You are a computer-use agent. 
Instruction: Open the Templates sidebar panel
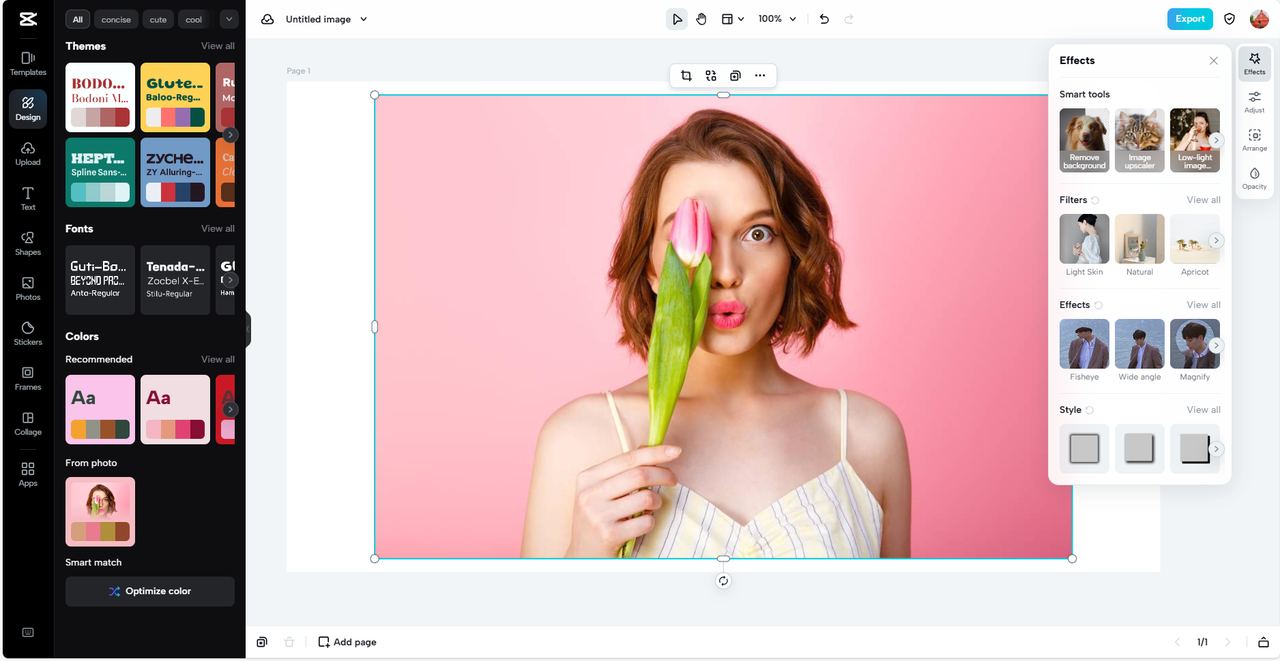(28, 64)
